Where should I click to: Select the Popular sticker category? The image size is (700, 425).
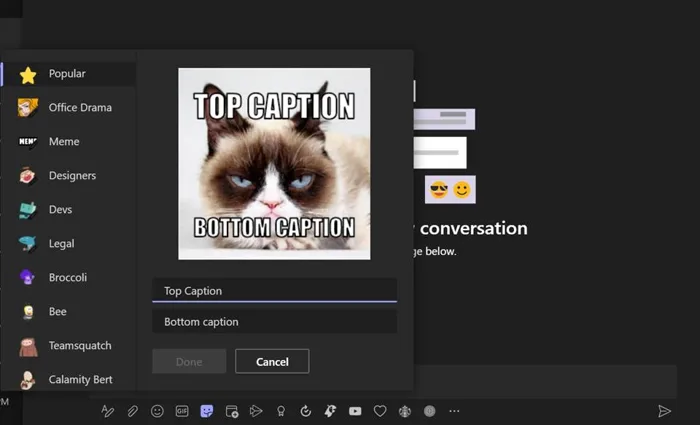[69, 74]
